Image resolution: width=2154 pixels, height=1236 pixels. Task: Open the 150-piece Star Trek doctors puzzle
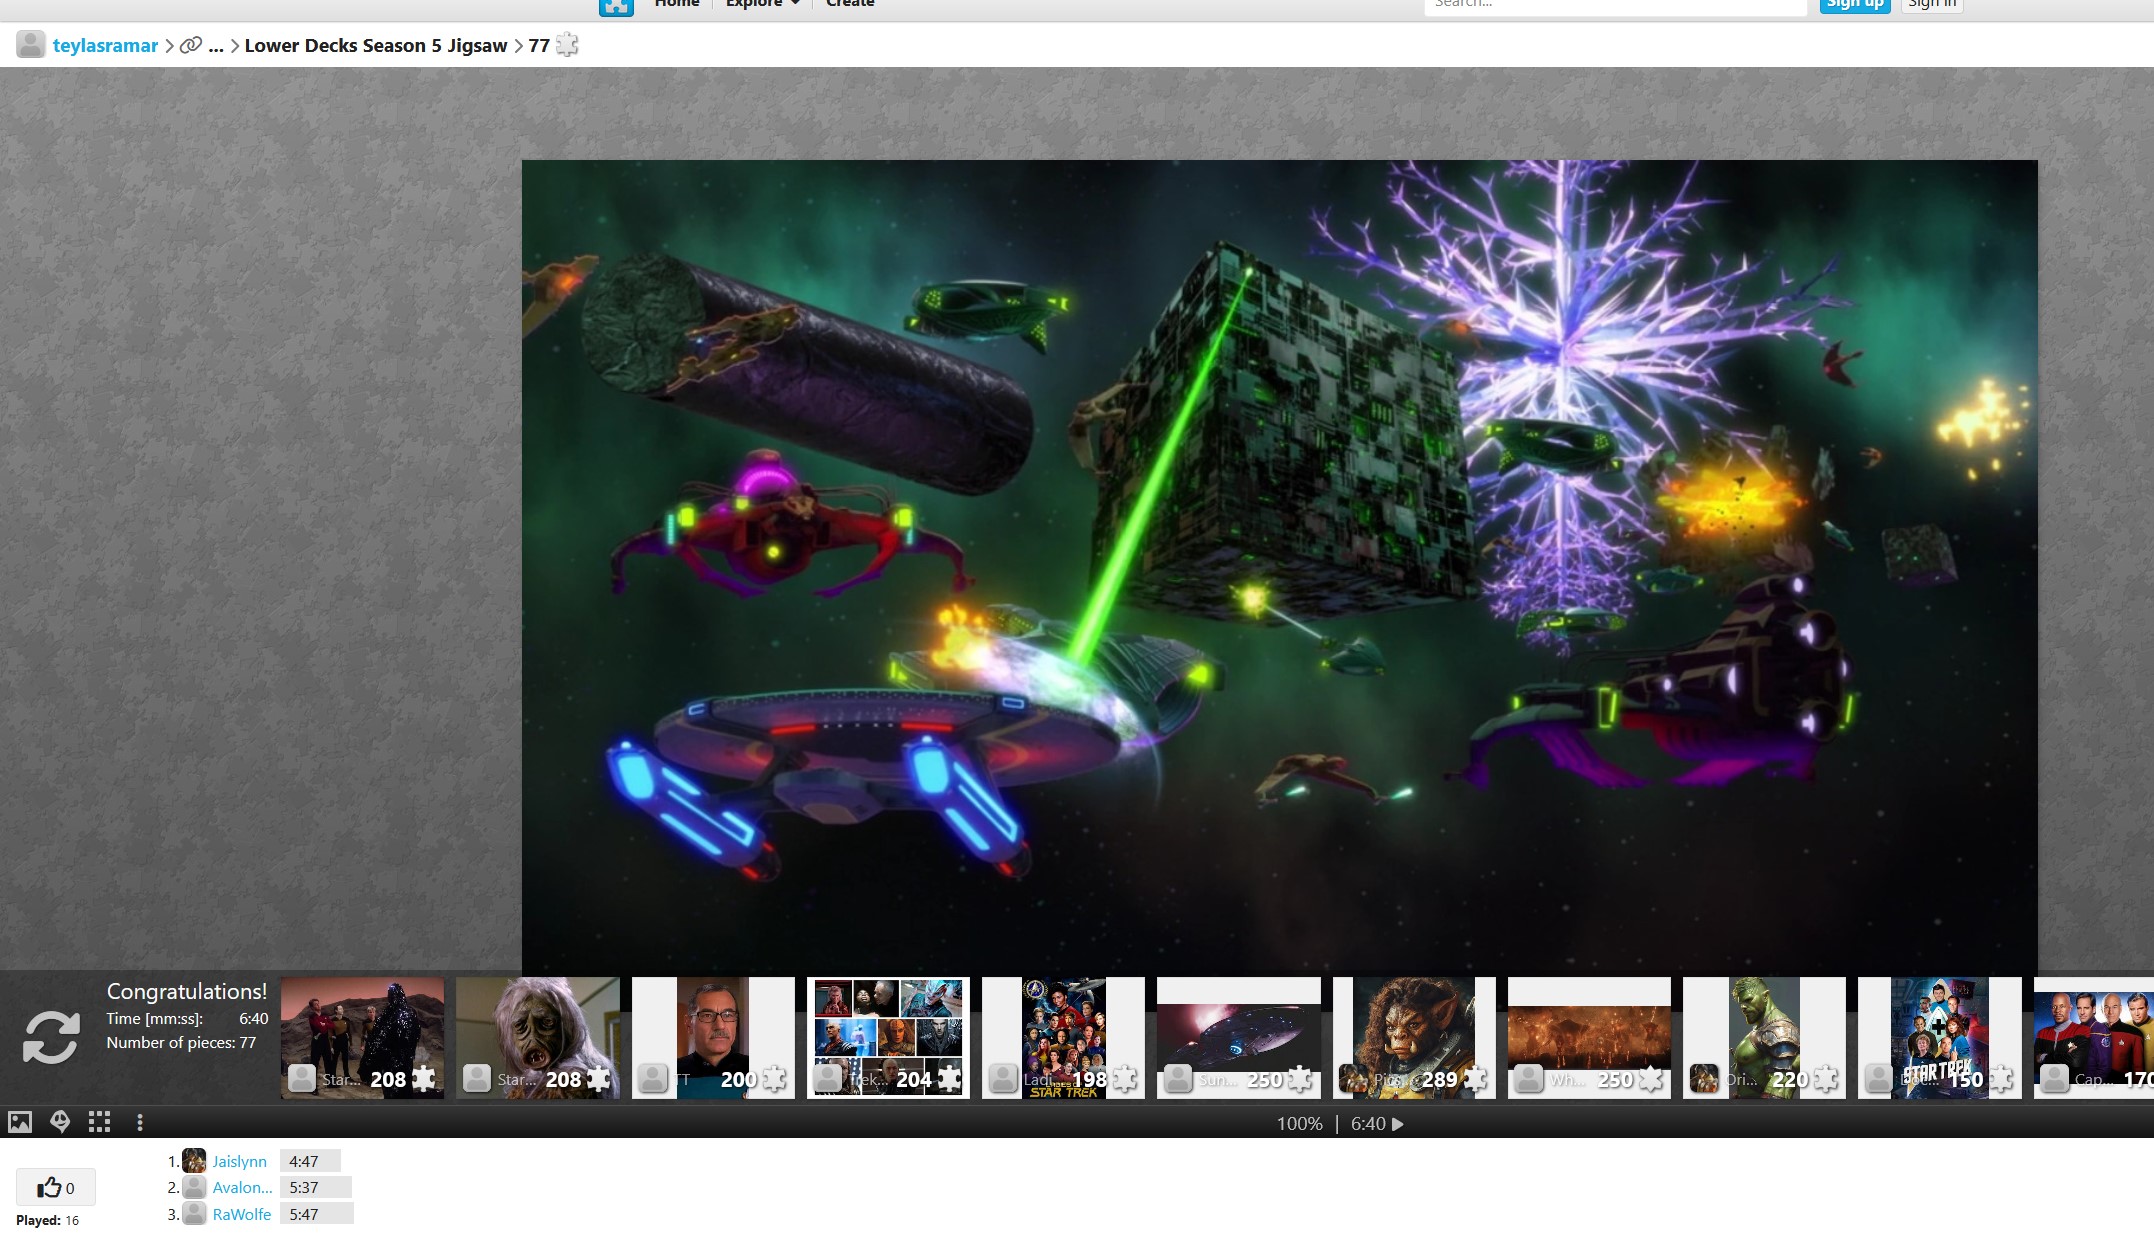pyautogui.click(x=1939, y=1038)
